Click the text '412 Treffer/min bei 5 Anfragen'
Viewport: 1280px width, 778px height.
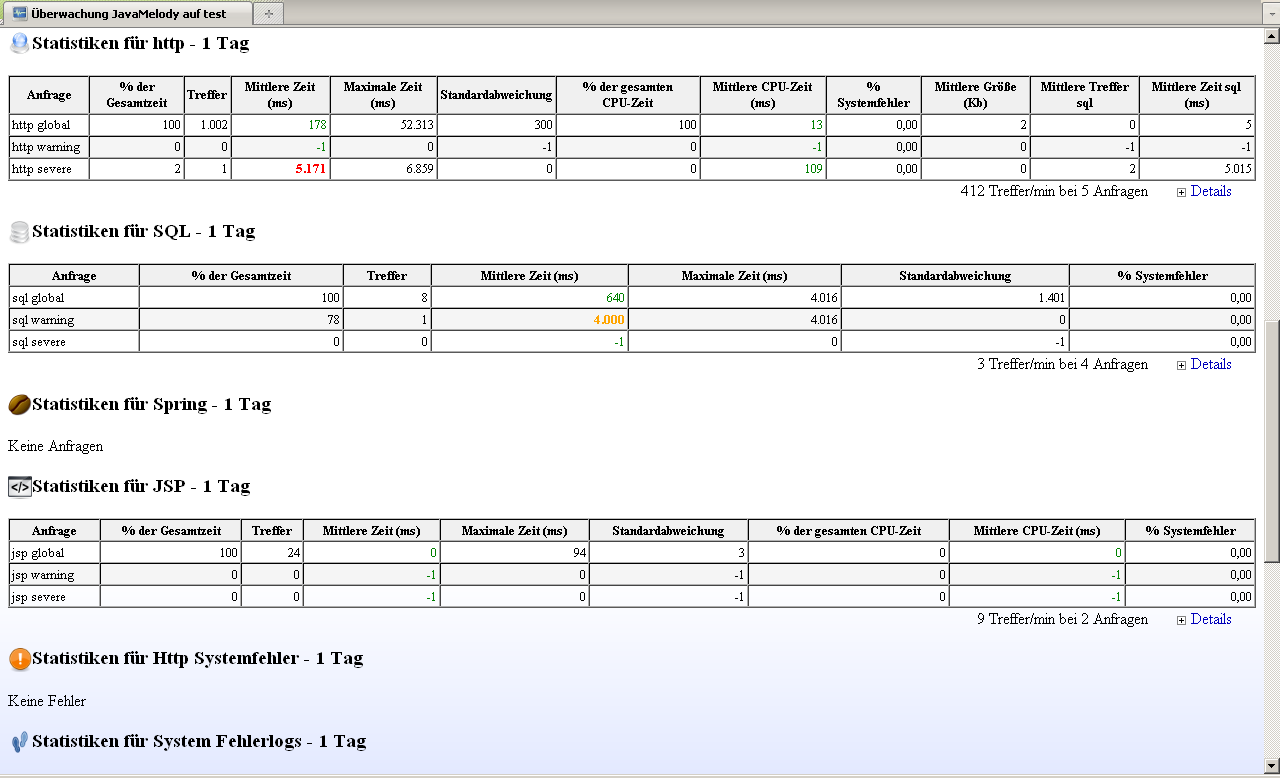(1054, 191)
